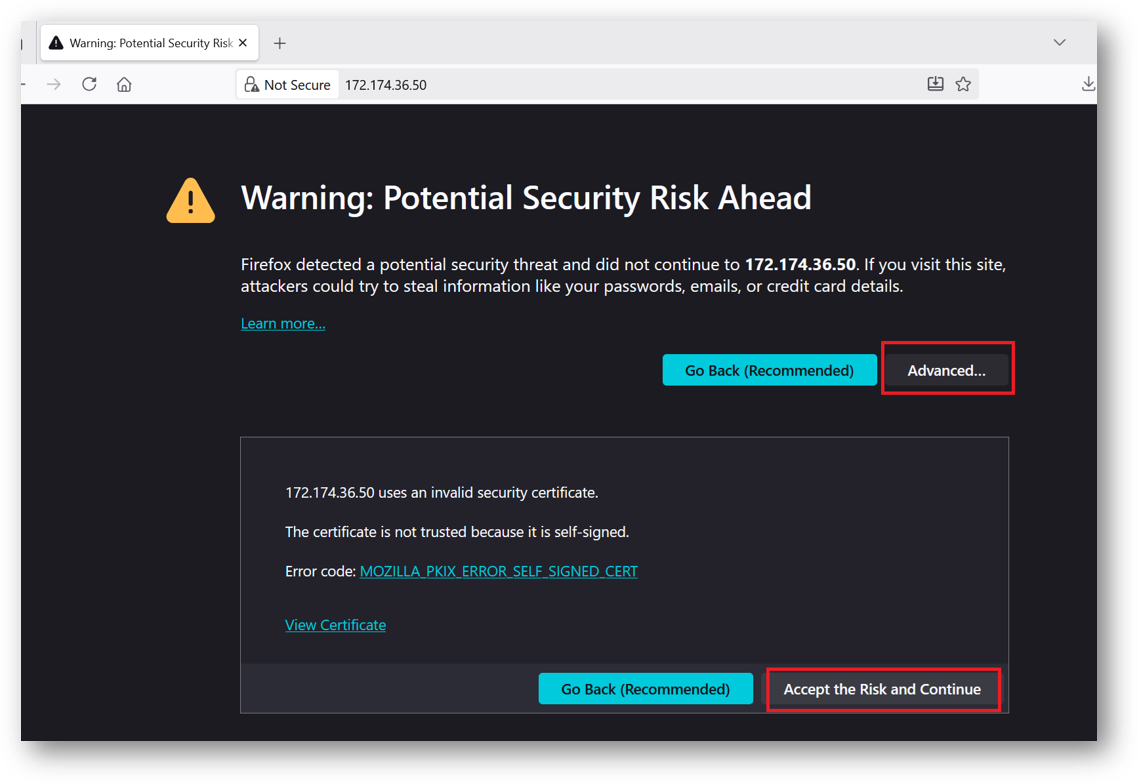Open the View Certificate link
The width and height of the screenshot is (1139, 783).
pos(335,625)
